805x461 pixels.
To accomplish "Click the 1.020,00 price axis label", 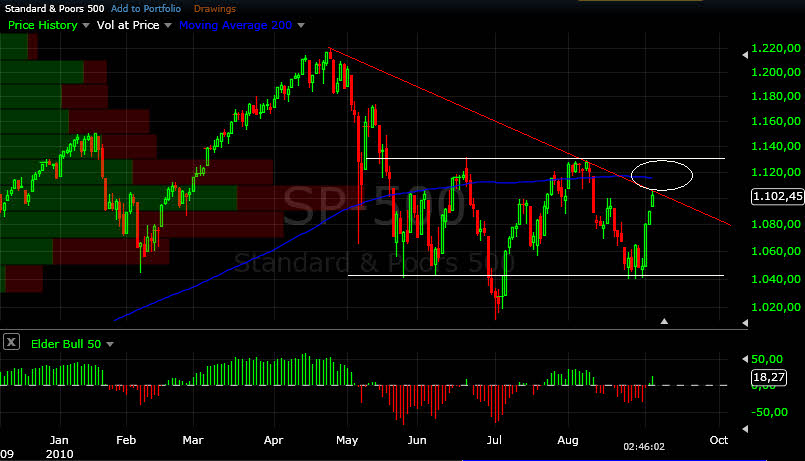I will tap(776, 307).
